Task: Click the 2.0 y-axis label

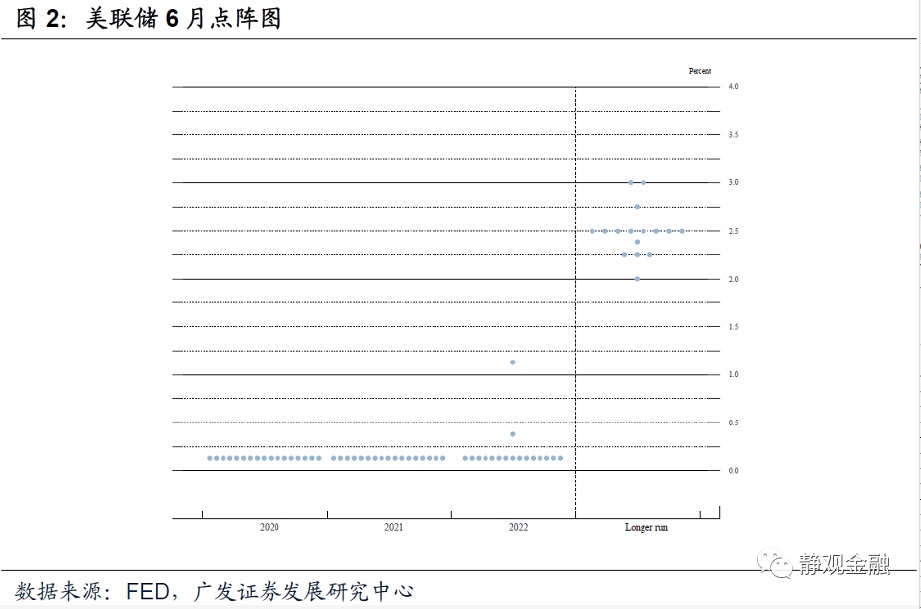Action: (734, 279)
